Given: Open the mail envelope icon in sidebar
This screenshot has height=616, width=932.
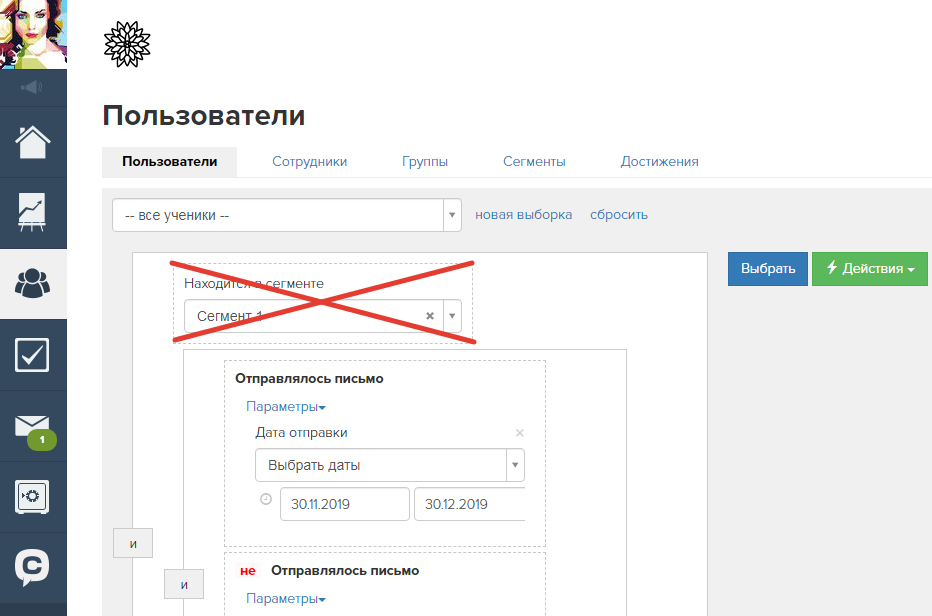Looking at the screenshot, I should pos(32,425).
